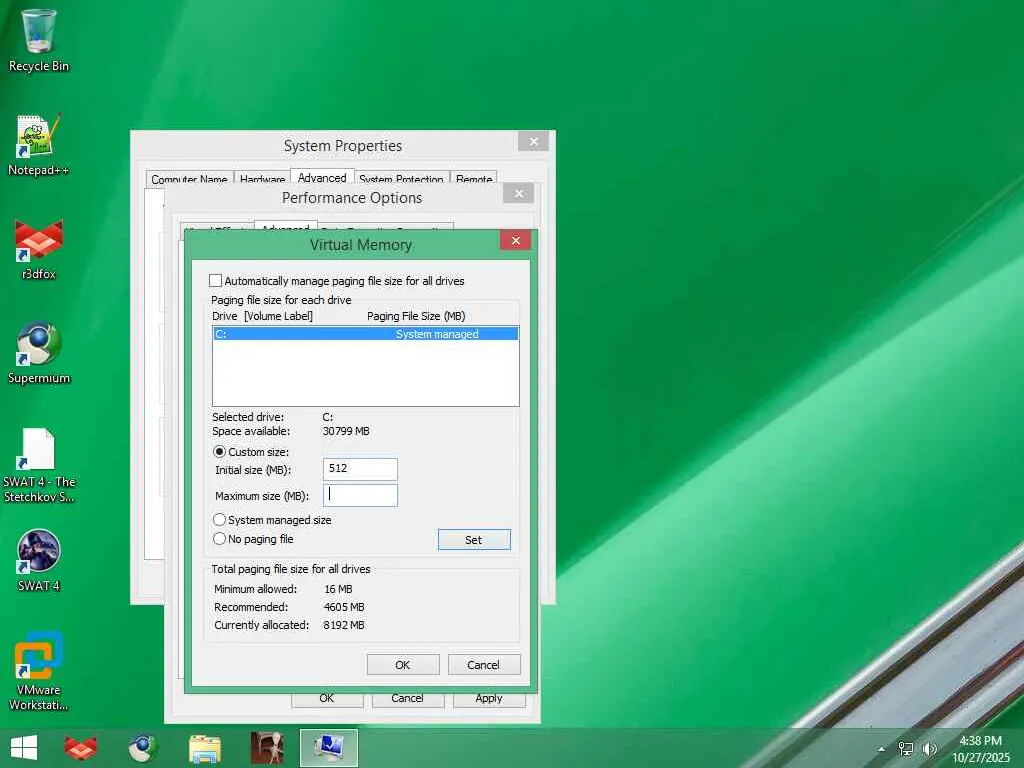This screenshot has height=768, width=1024.
Task: Select the Custom size radio button
Action: 219,452
